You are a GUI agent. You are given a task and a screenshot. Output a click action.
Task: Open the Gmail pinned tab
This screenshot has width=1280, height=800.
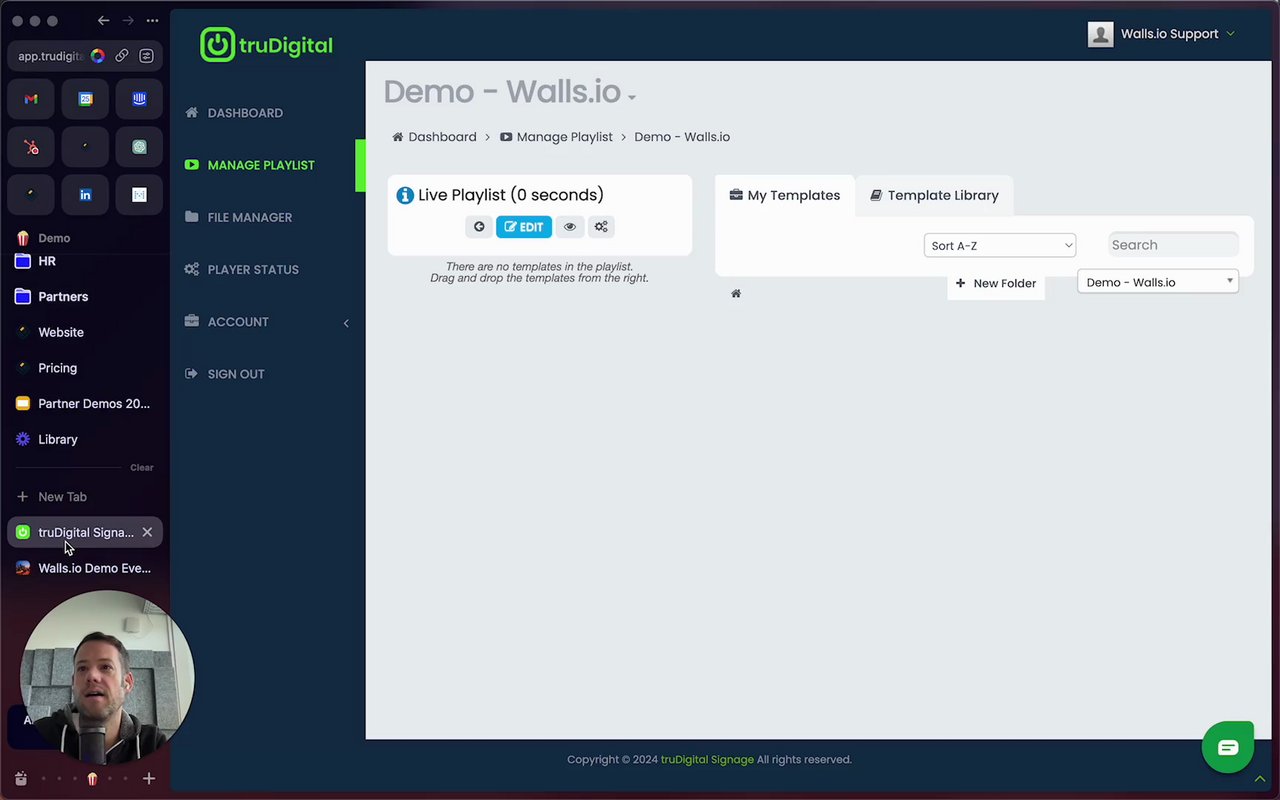pos(31,99)
